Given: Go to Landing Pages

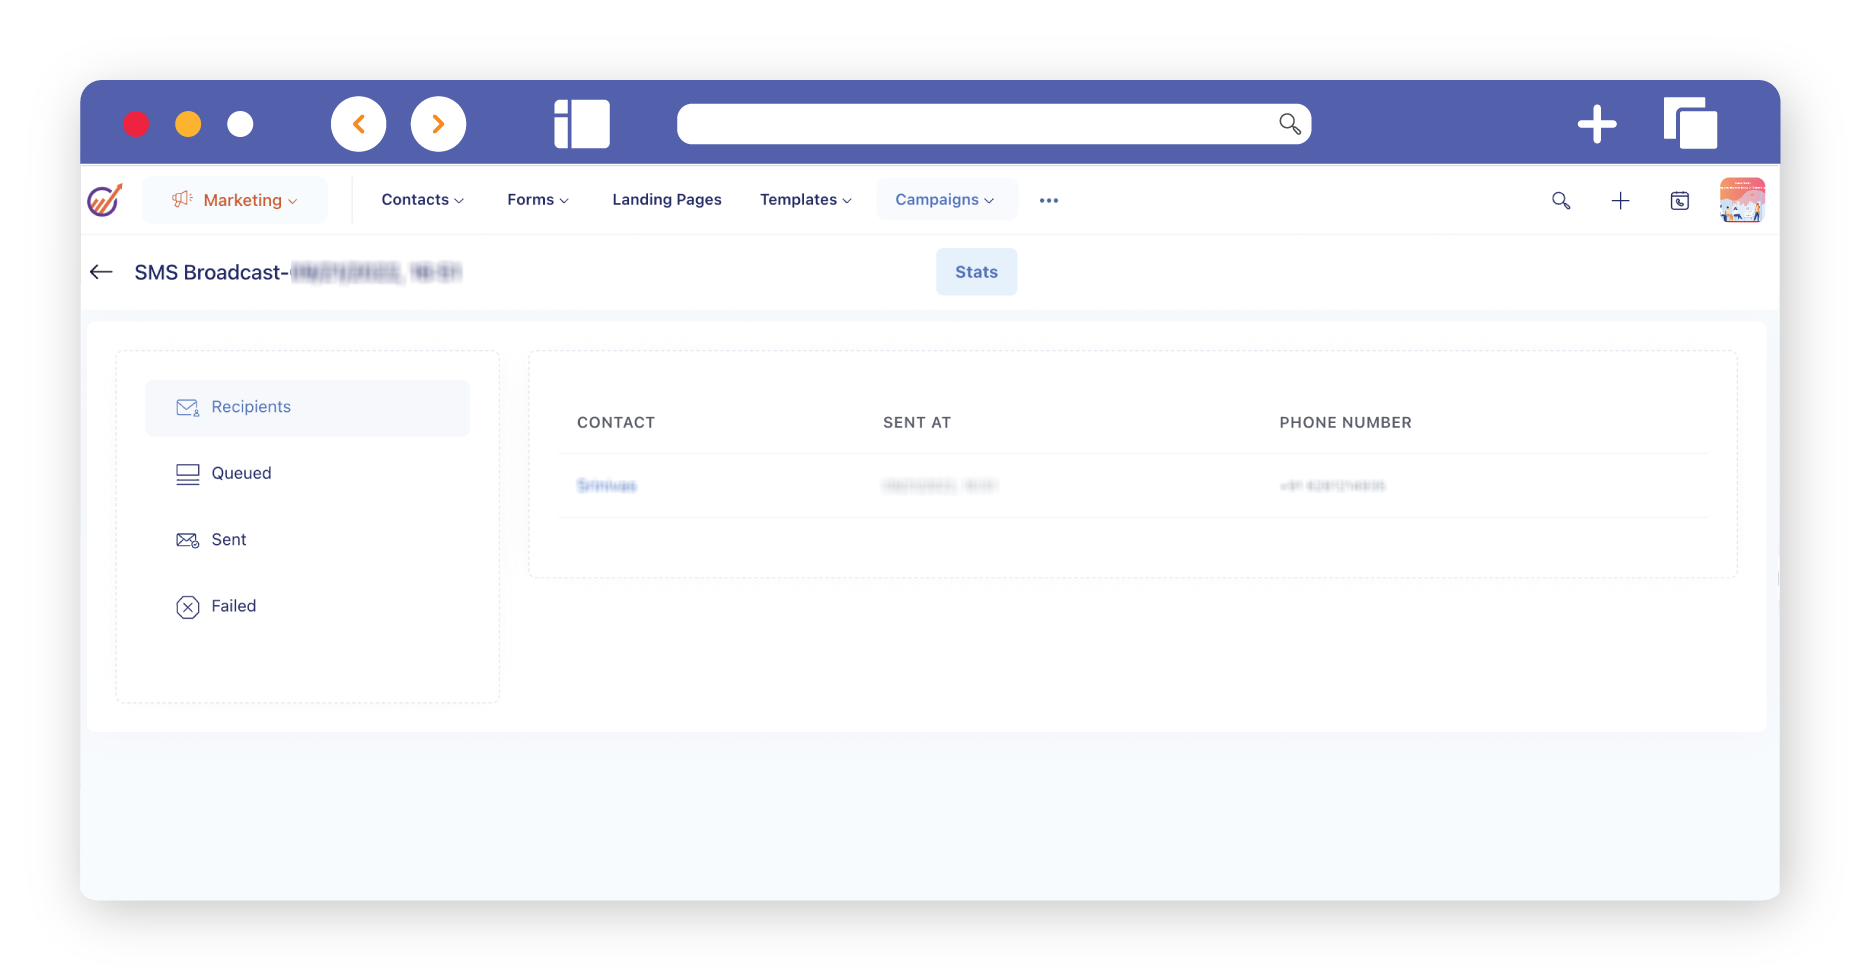Looking at the screenshot, I should click(667, 200).
